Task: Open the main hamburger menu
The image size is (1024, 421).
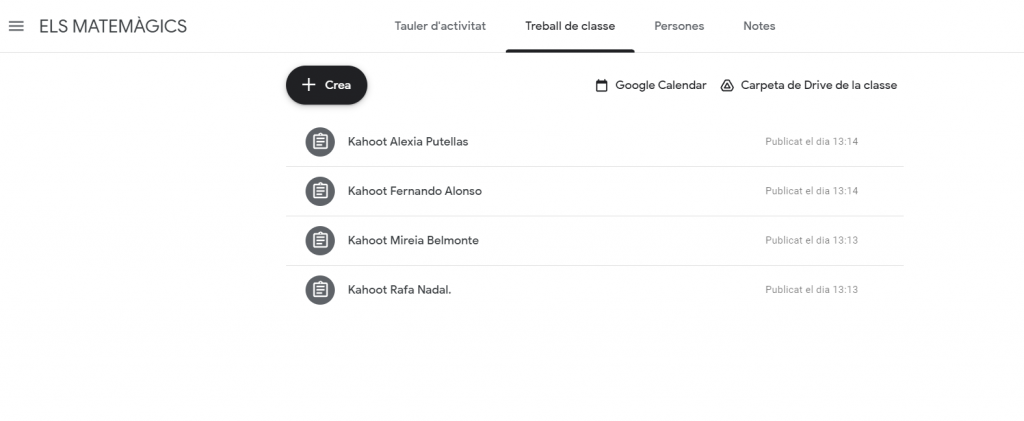Action: [16, 26]
